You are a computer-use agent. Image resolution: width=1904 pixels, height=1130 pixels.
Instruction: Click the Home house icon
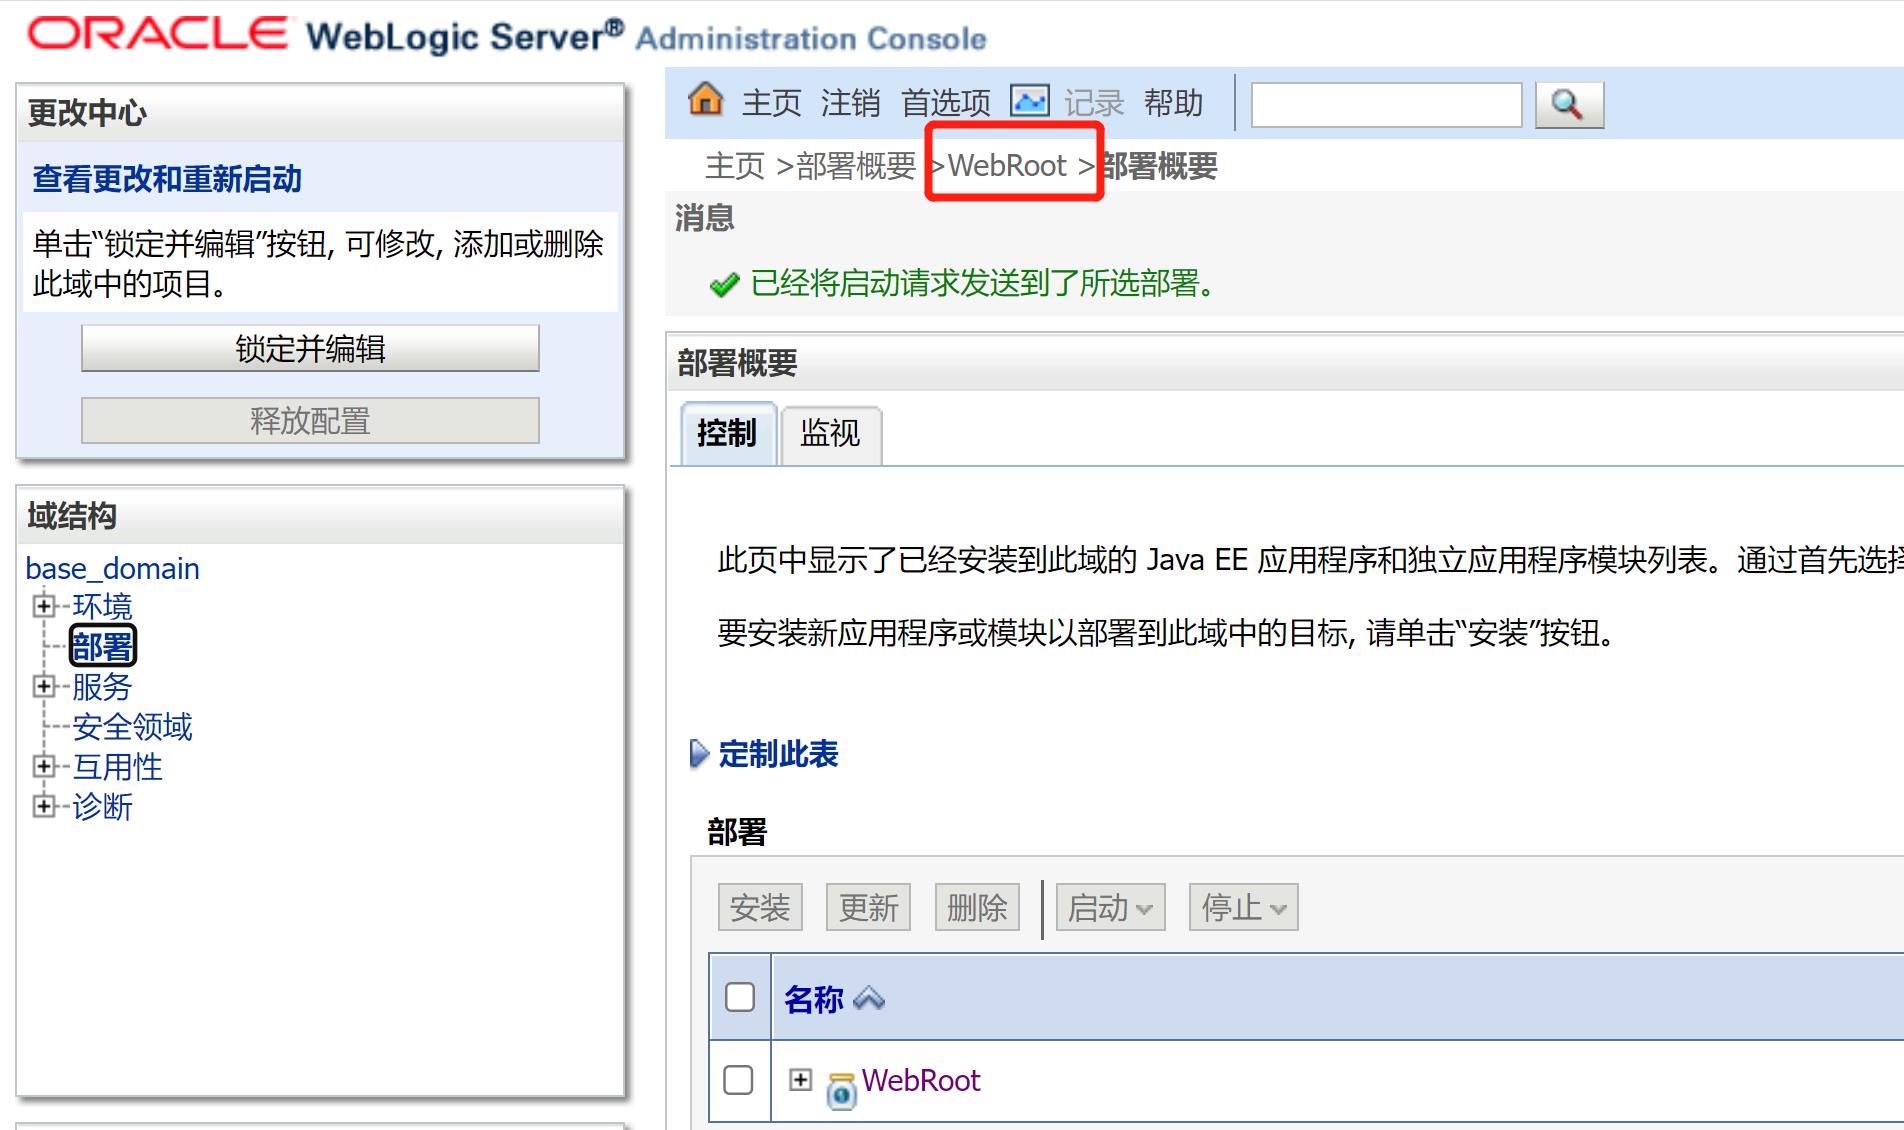(x=706, y=100)
